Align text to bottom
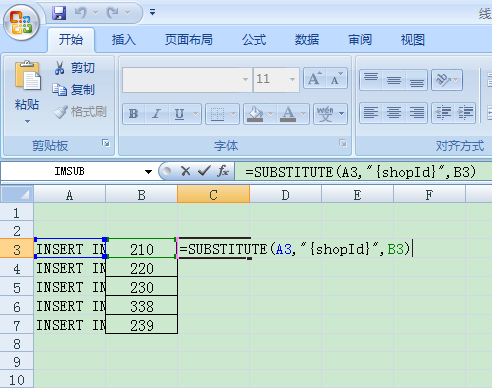Viewport: 492px width, 388px height. pyautogui.click(x=417, y=80)
